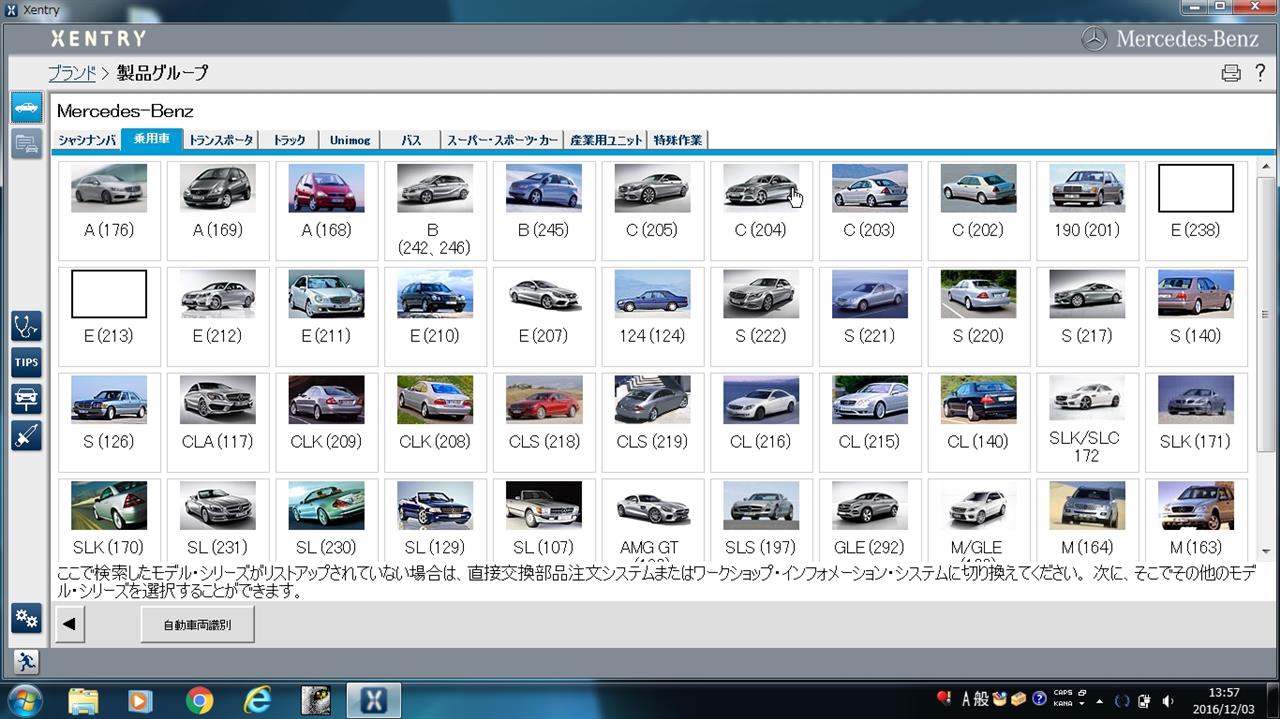The width and height of the screenshot is (1280, 719).
Task: Follow the ブランド breadcrumb link
Action: click(x=72, y=72)
